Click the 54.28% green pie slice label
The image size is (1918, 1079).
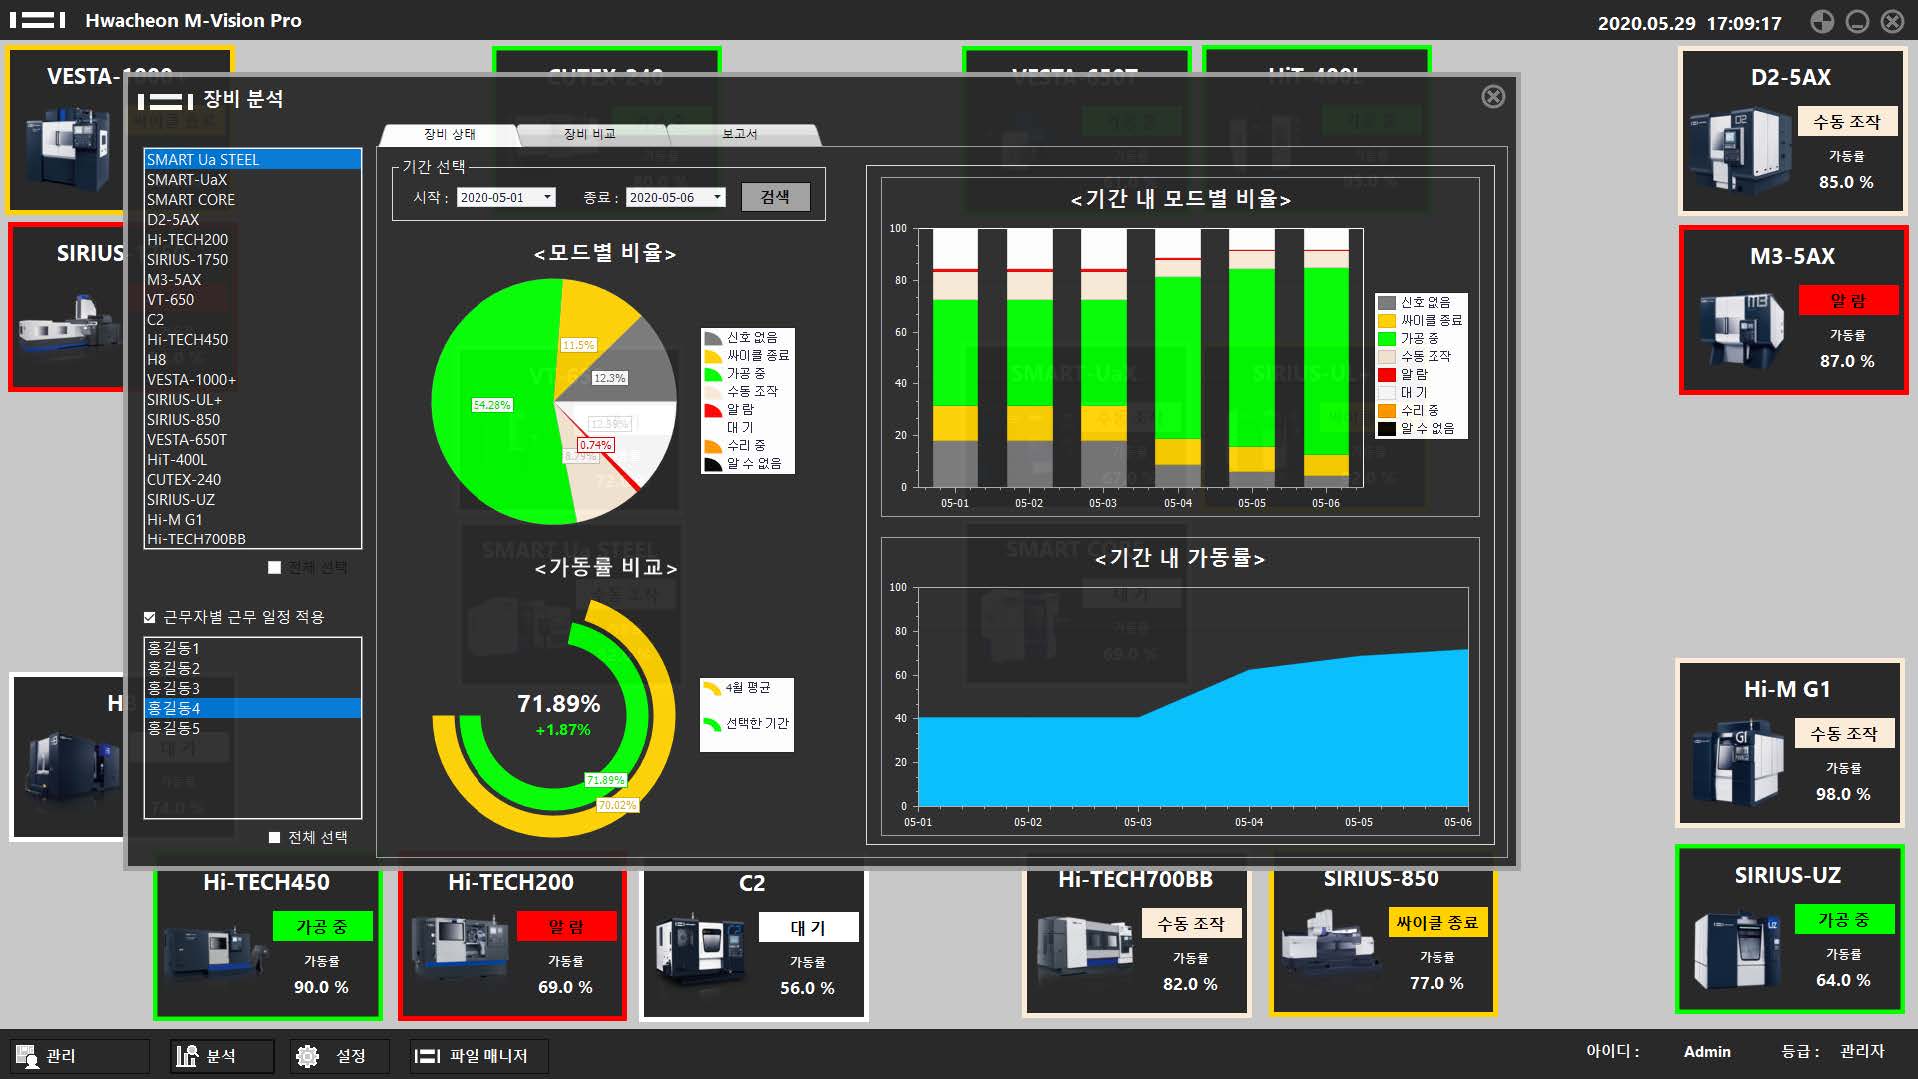coord(491,405)
